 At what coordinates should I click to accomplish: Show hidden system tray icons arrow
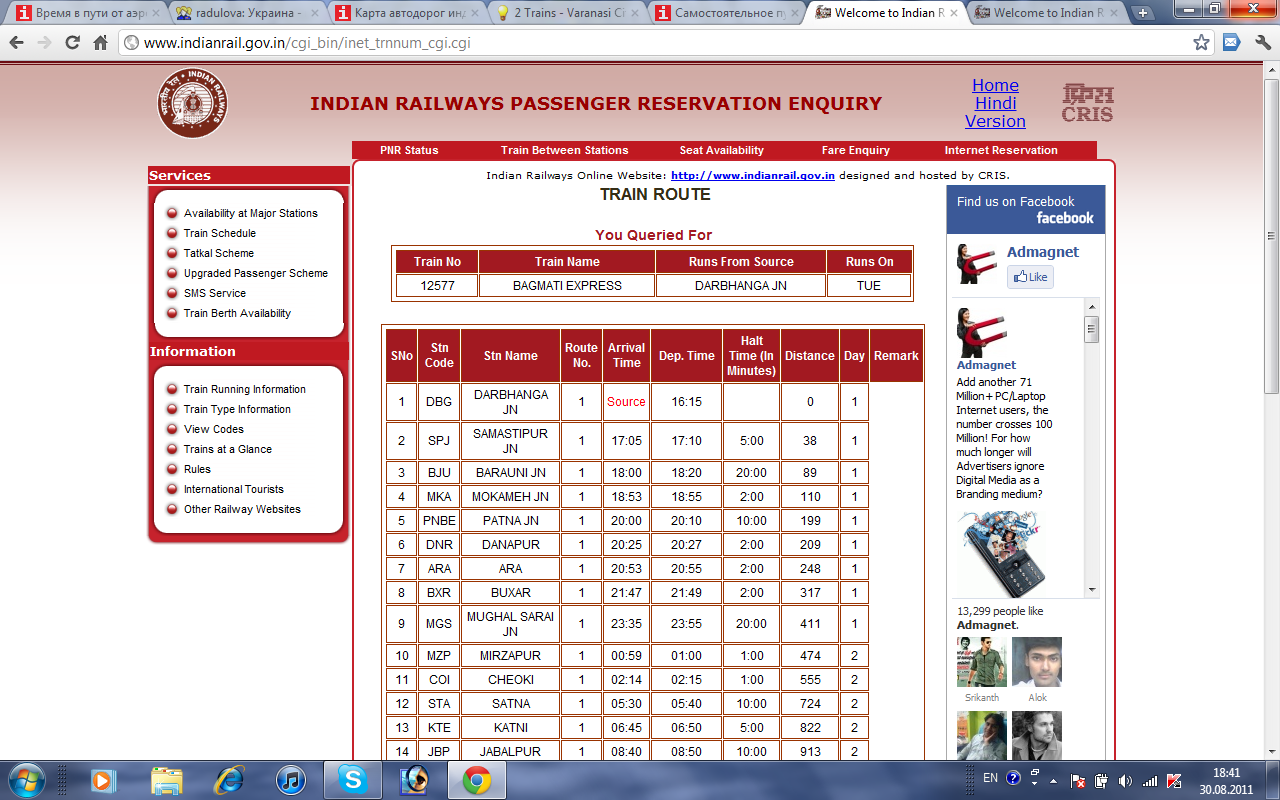(x=1035, y=778)
